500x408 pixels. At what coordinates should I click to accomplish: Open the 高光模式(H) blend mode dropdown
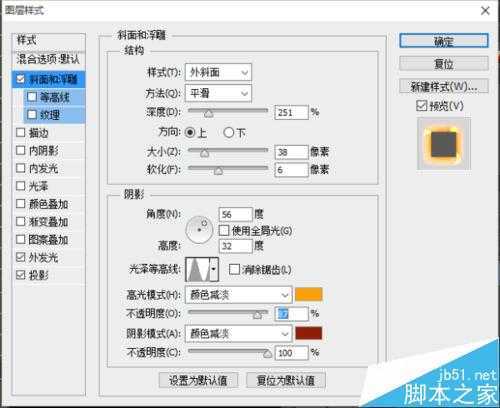point(239,295)
